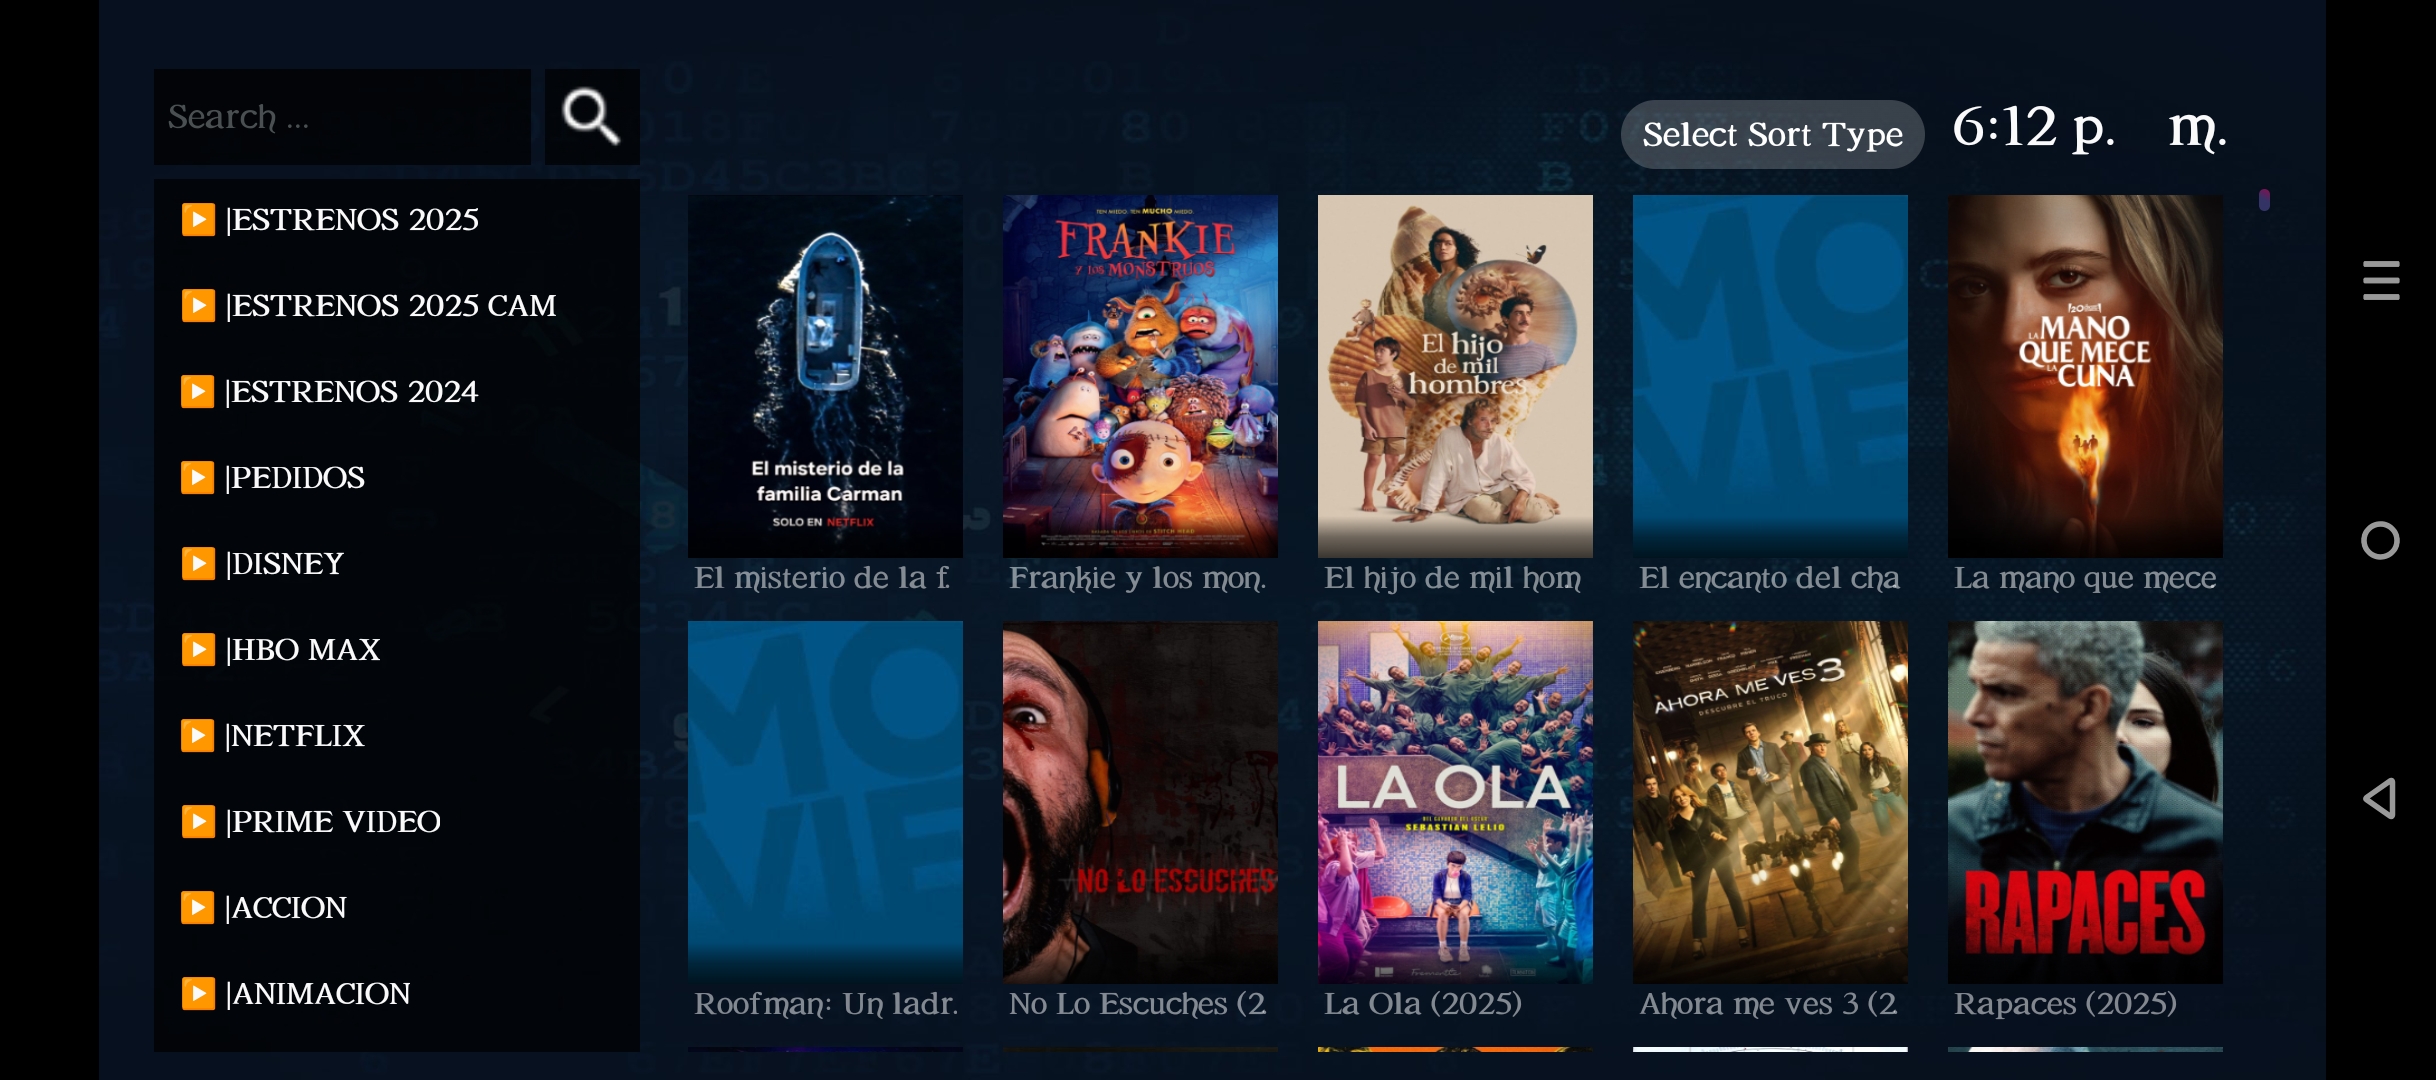Tap the Android home circle icon
Image resolution: width=2436 pixels, height=1080 pixels.
[2380, 541]
